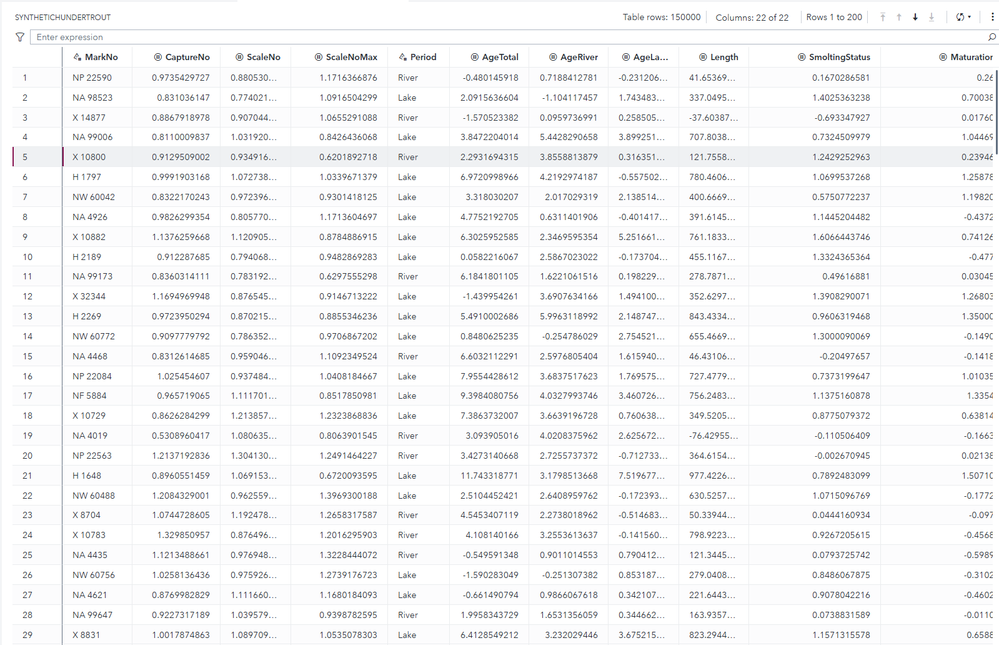The width and height of the screenshot is (999, 645).
Task: Click the filter funnel icon
Action: click(20, 37)
